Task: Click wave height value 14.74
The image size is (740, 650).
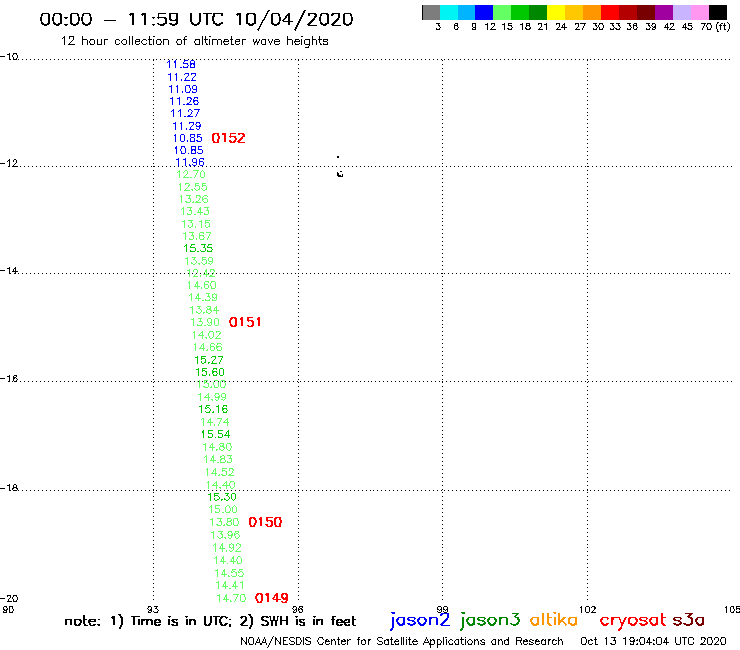Action: tap(214, 422)
